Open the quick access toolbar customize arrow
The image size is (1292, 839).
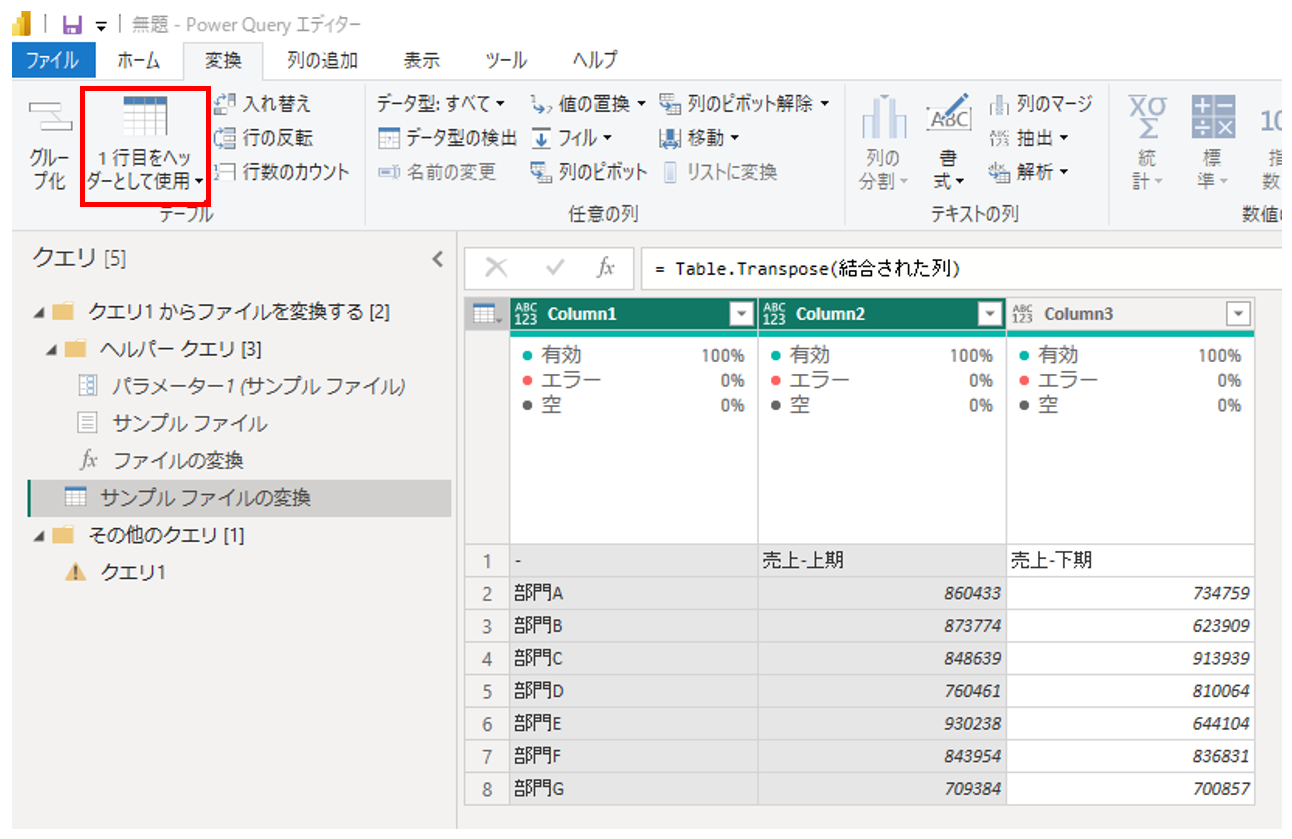[x=101, y=26]
